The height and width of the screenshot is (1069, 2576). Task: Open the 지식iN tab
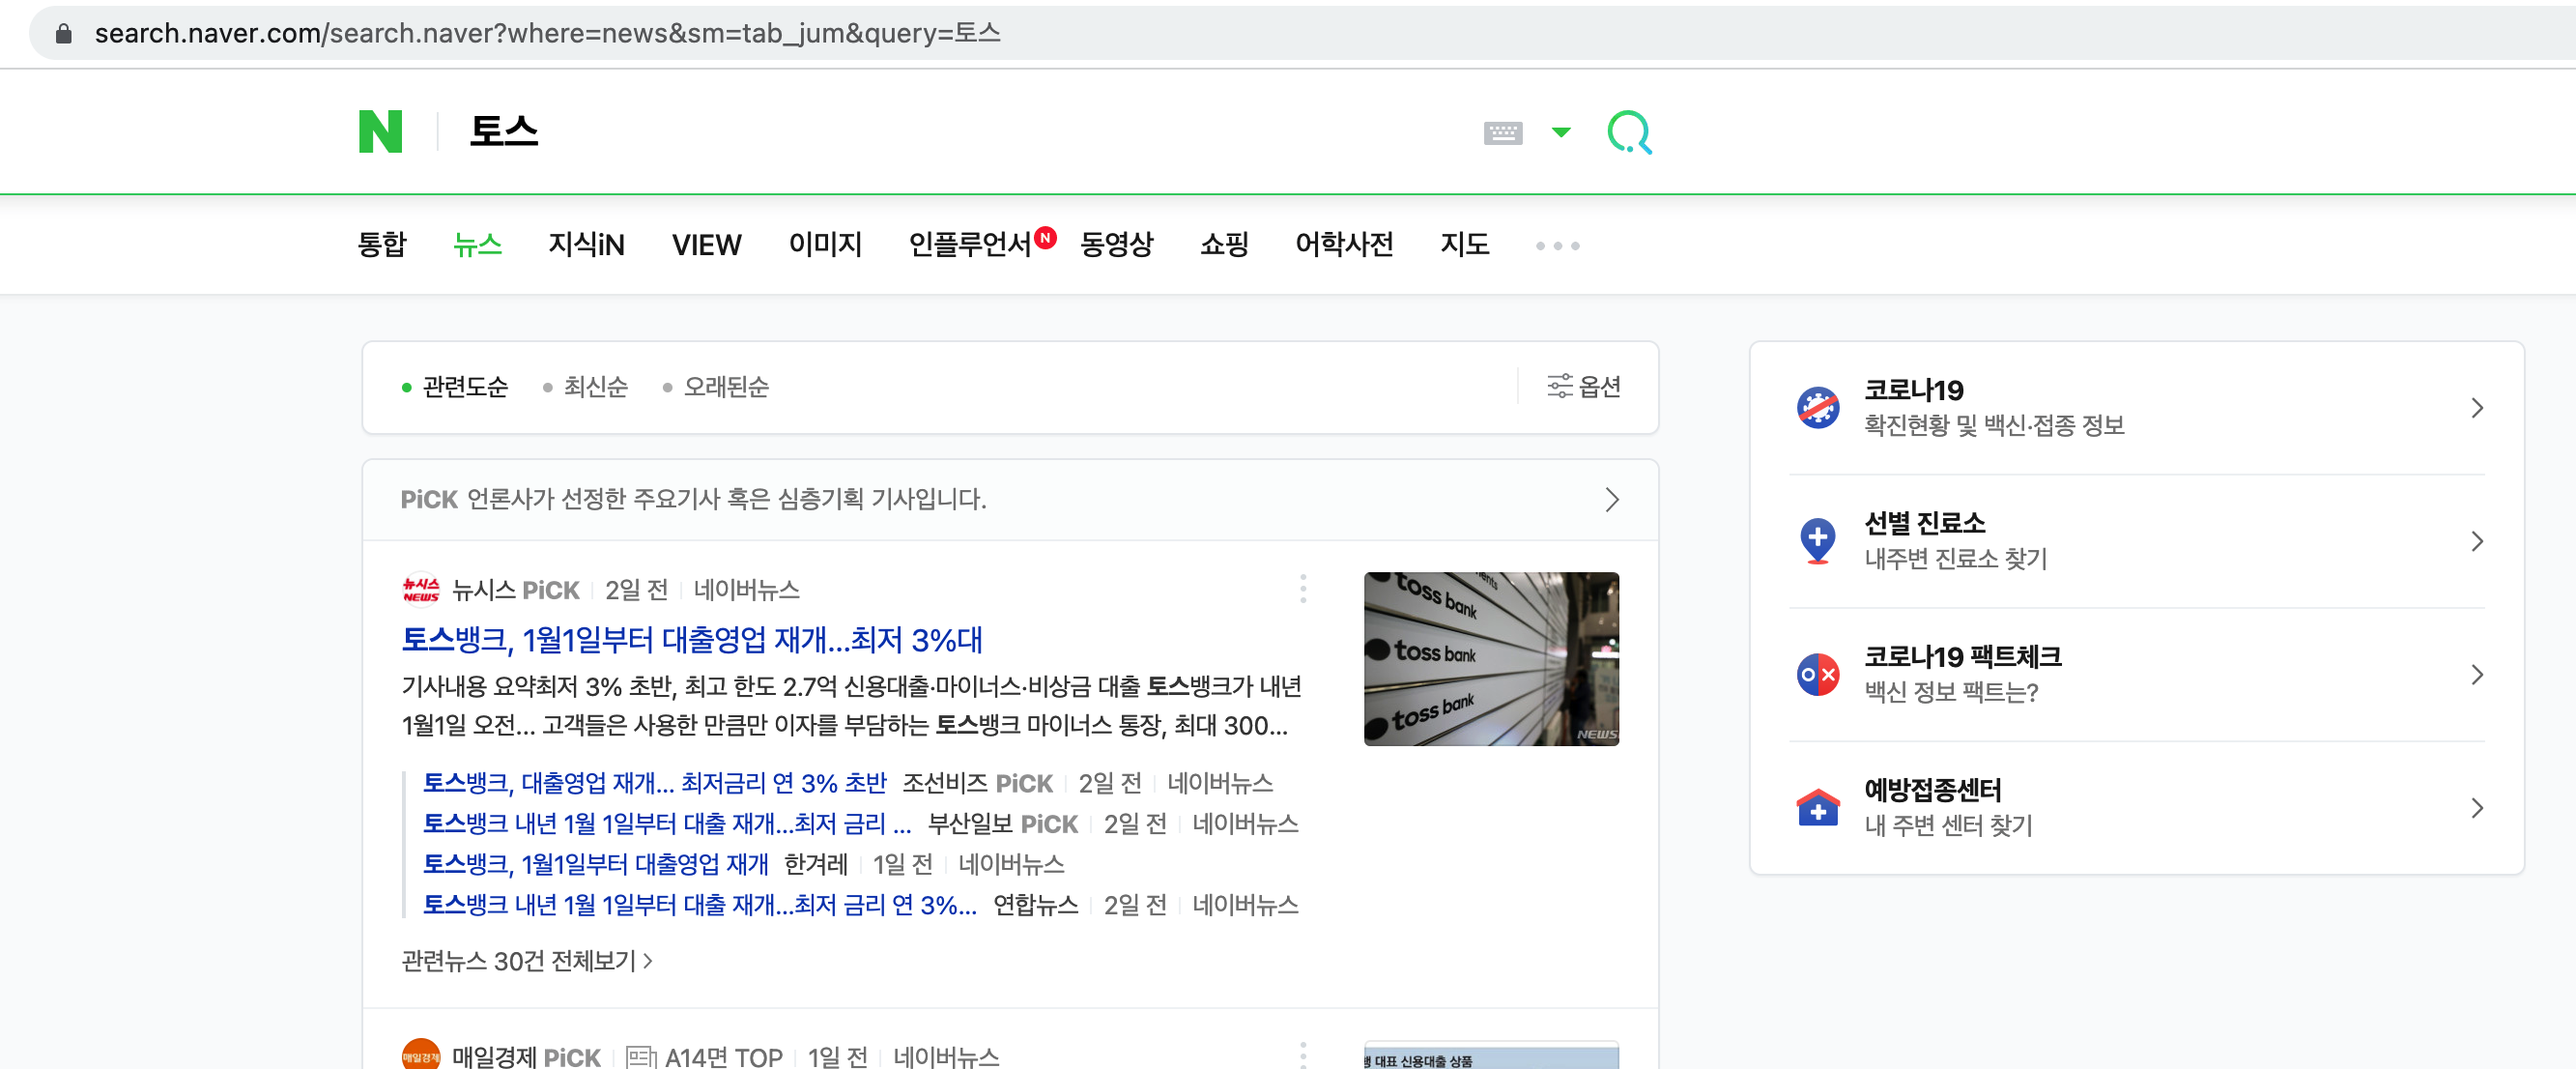pos(586,244)
